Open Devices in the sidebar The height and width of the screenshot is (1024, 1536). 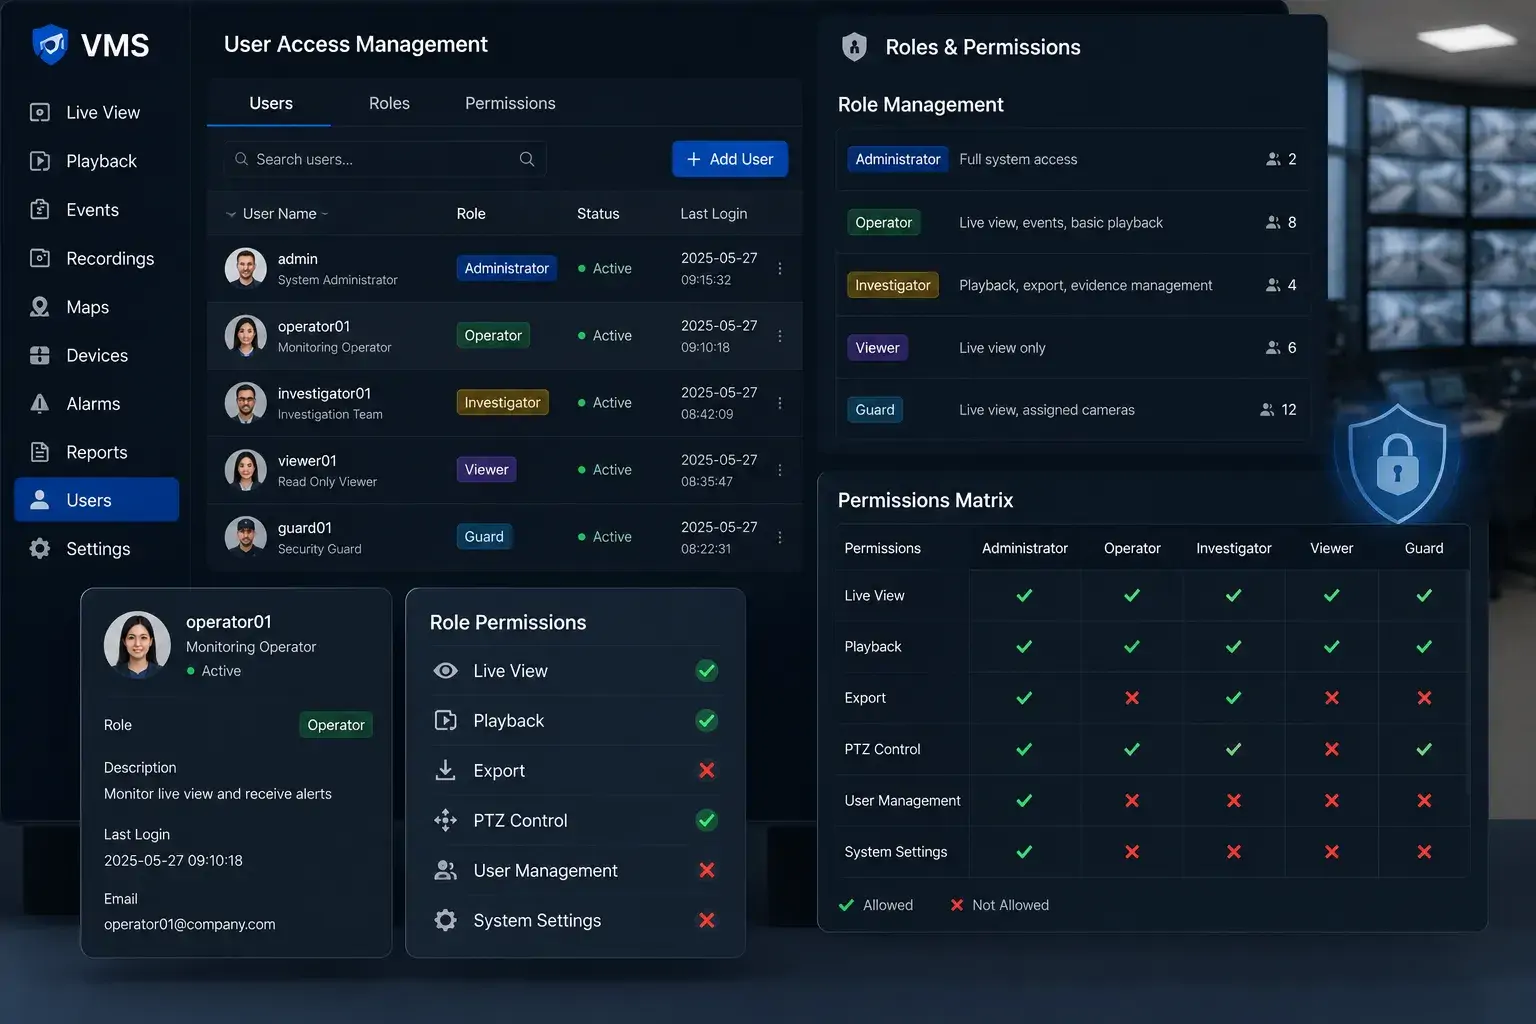pos(96,355)
